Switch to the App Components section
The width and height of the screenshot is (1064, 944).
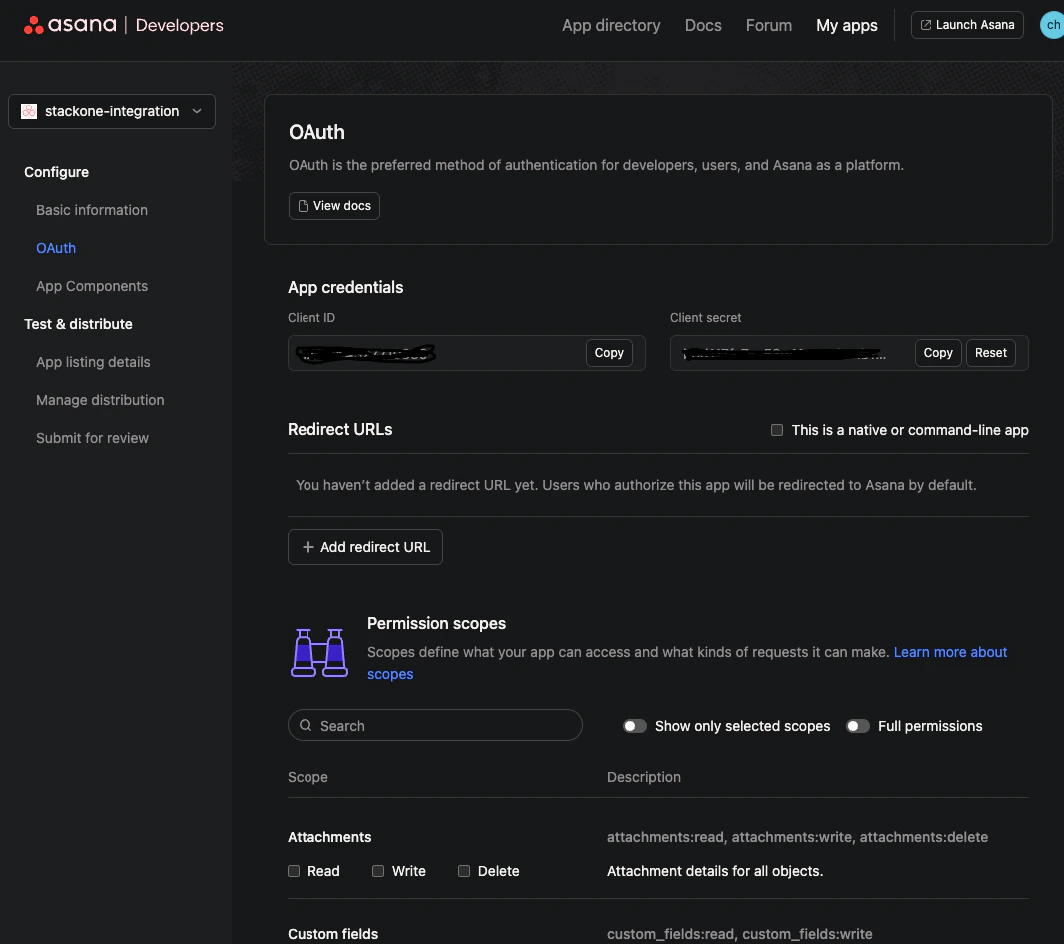91,286
